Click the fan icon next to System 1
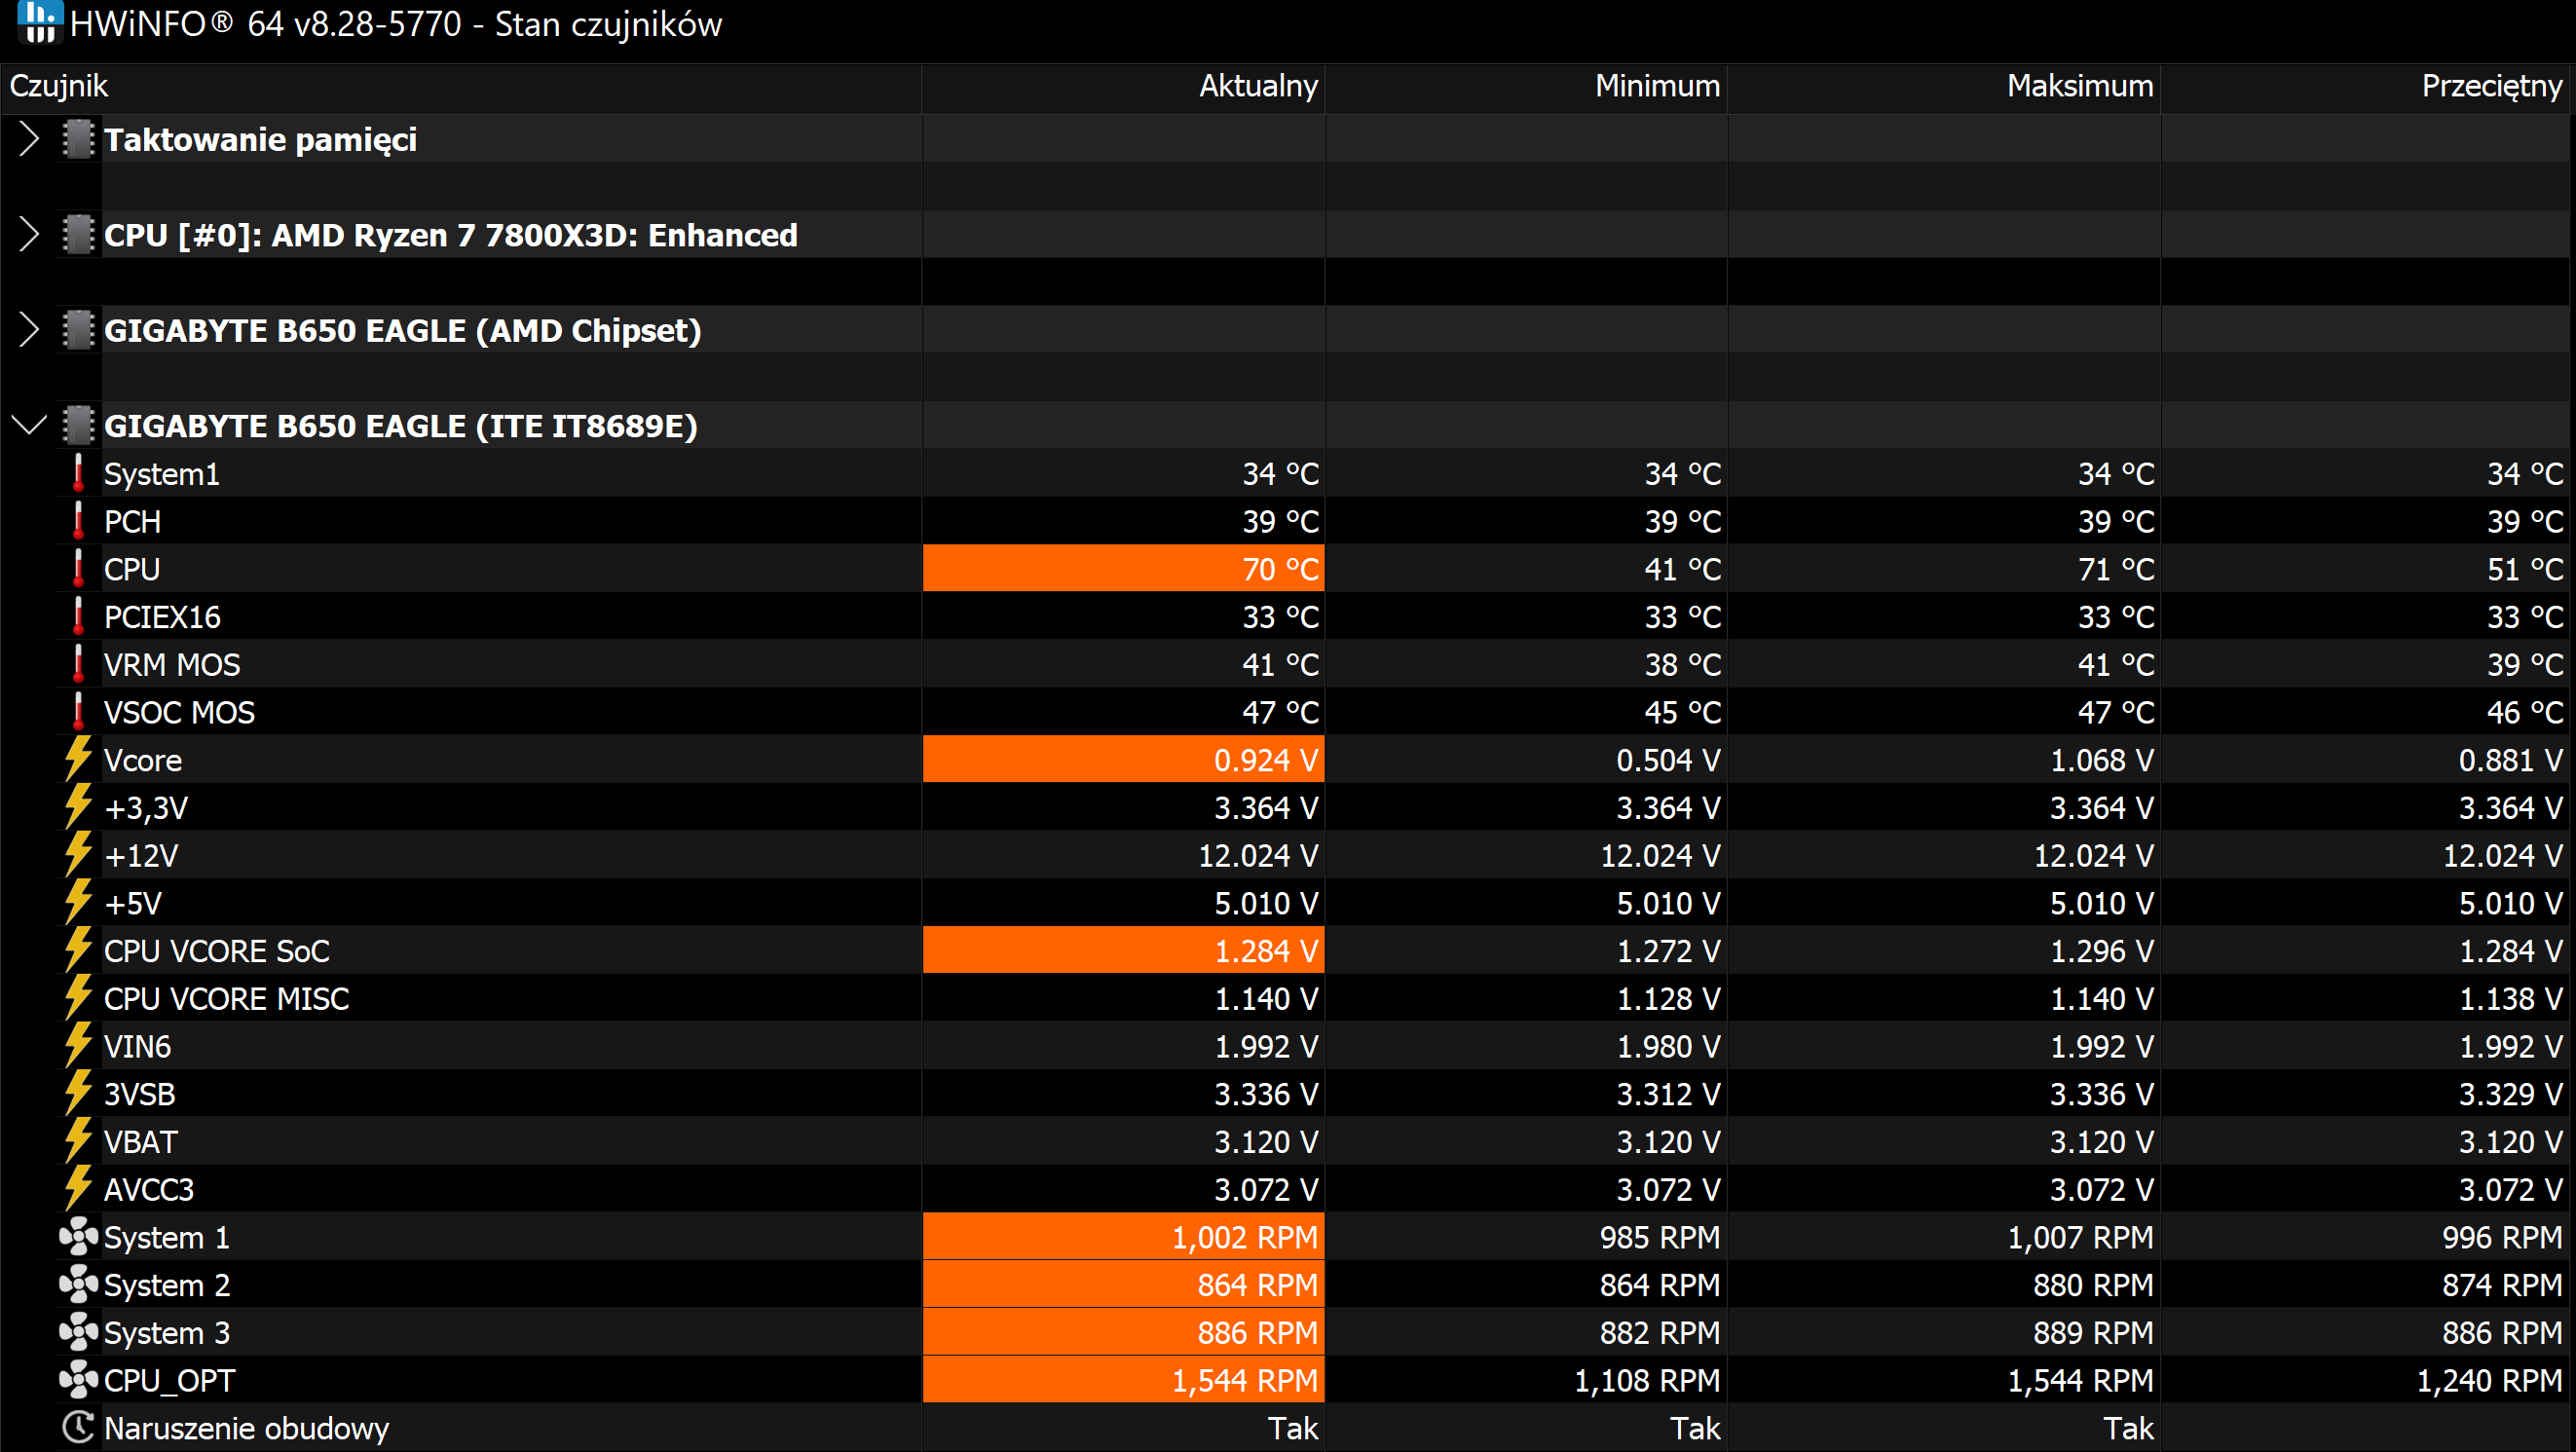Image resolution: width=2576 pixels, height=1452 pixels. (x=78, y=1237)
